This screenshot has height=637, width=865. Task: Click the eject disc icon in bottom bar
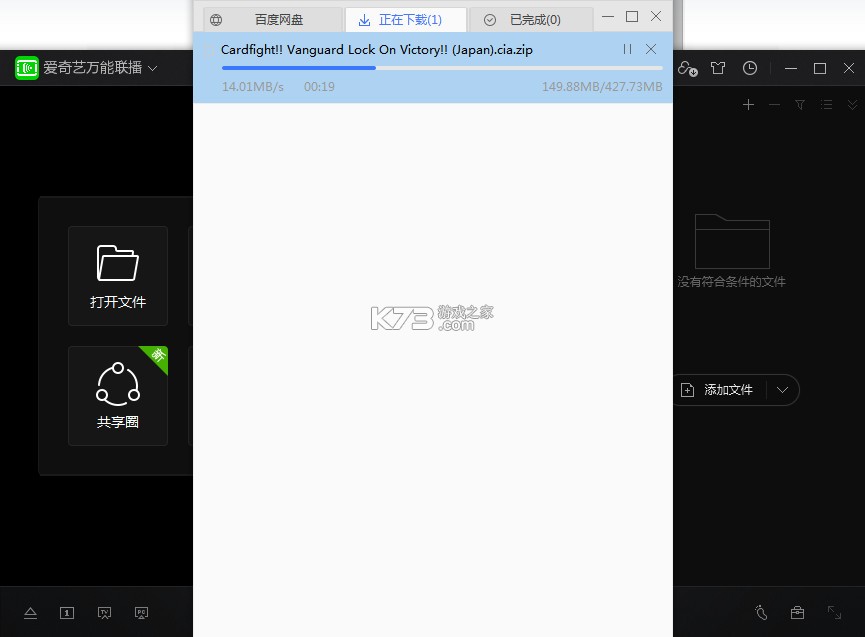point(30,612)
